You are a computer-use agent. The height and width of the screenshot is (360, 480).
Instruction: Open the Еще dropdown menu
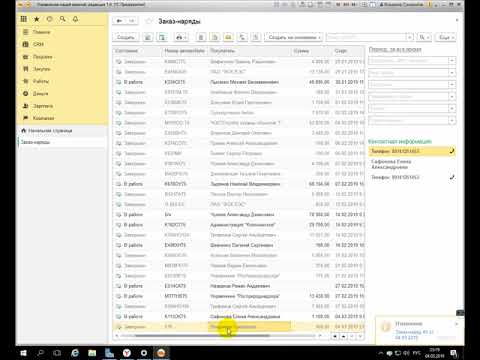[x=446, y=37]
